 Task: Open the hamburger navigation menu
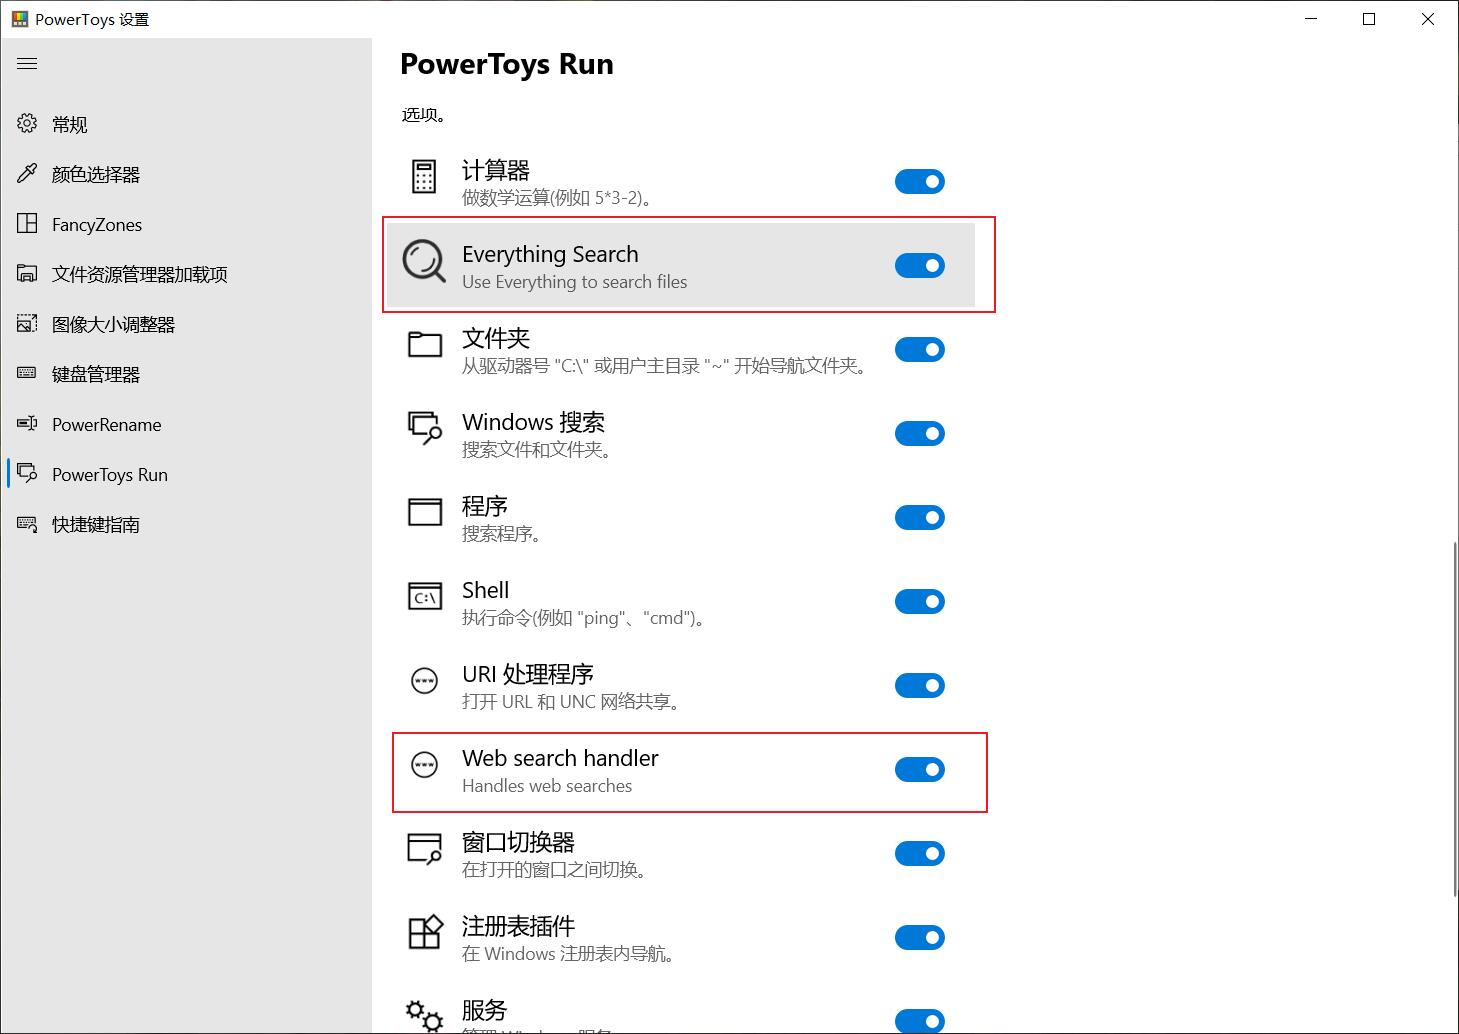pyautogui.click(x=27, y=63)
